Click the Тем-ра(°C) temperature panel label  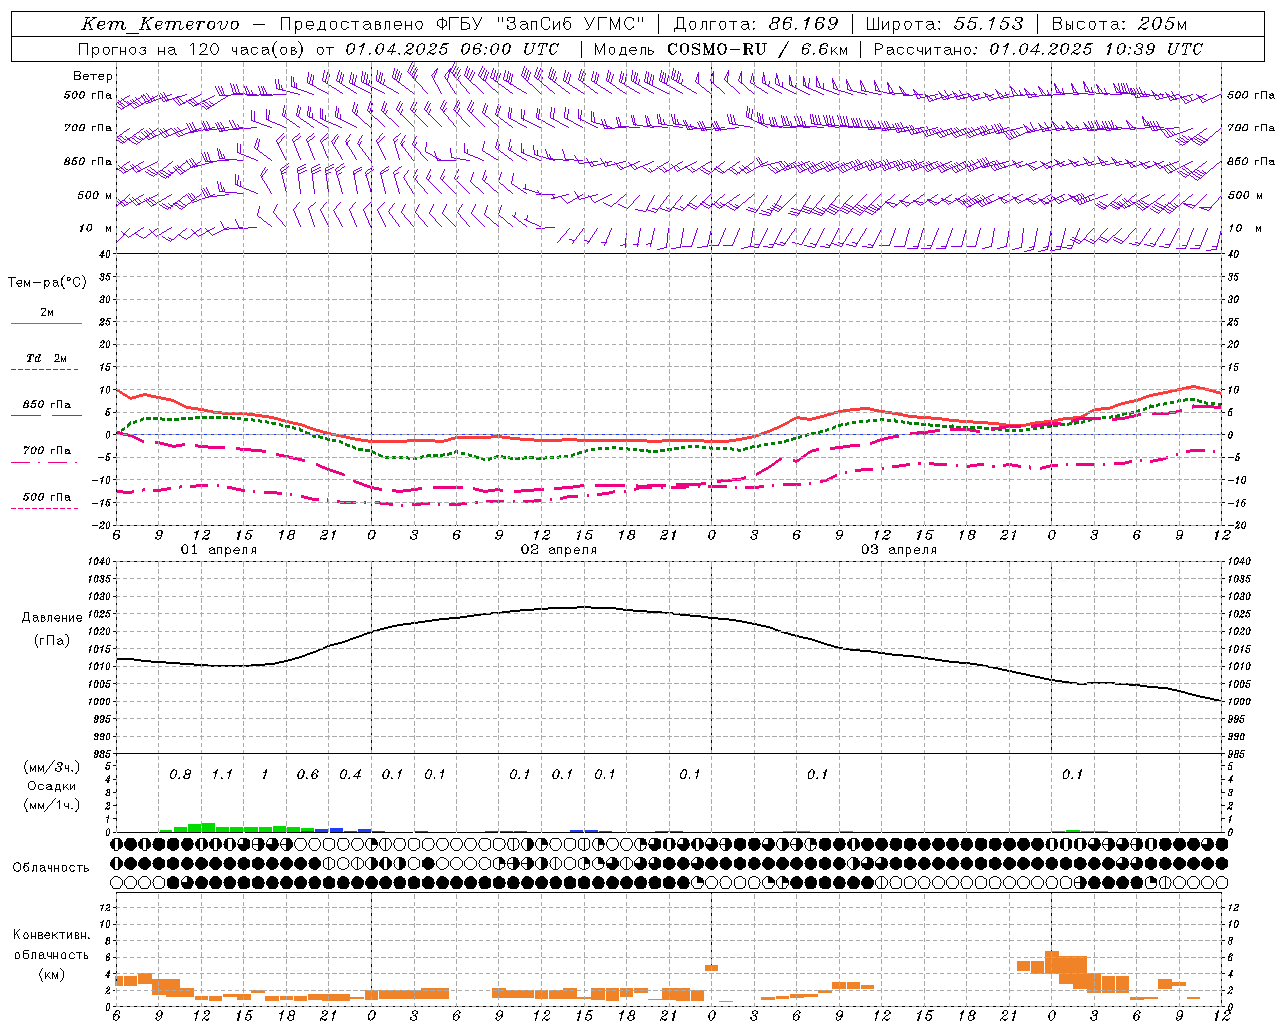[x=47, y=283]
